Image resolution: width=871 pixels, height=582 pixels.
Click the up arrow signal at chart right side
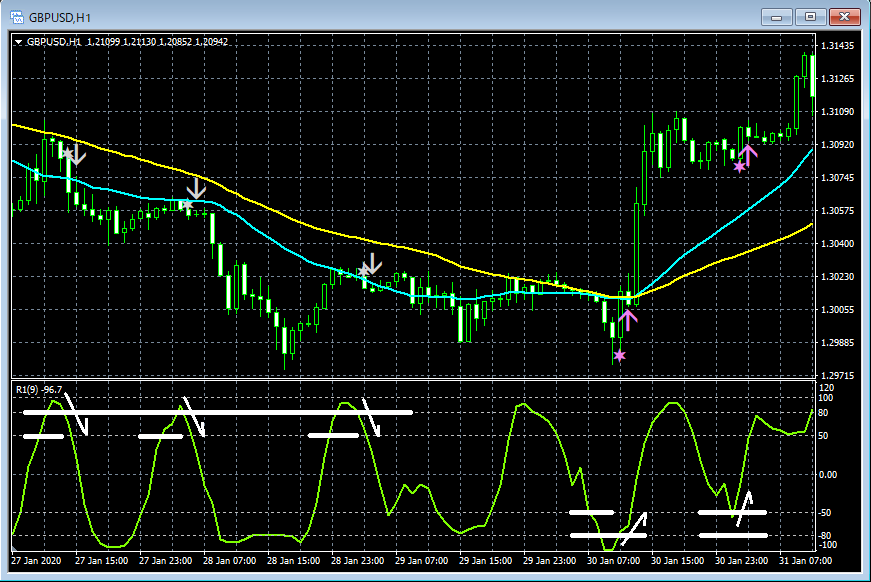[x=749, y=153]
